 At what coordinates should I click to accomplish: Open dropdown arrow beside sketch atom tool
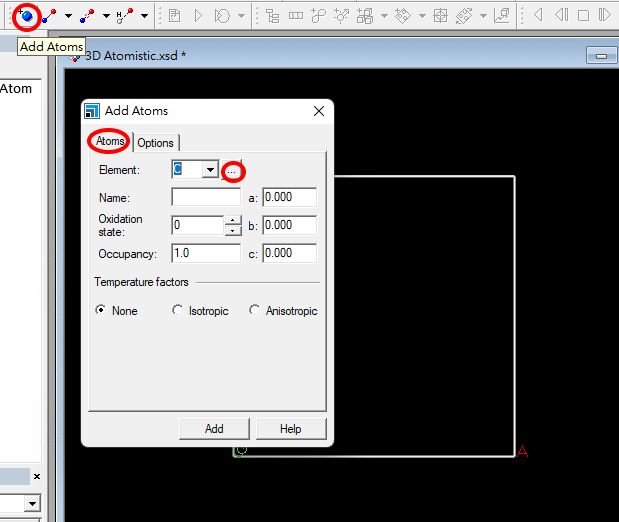pyautogui.click(x=68, y=16)
